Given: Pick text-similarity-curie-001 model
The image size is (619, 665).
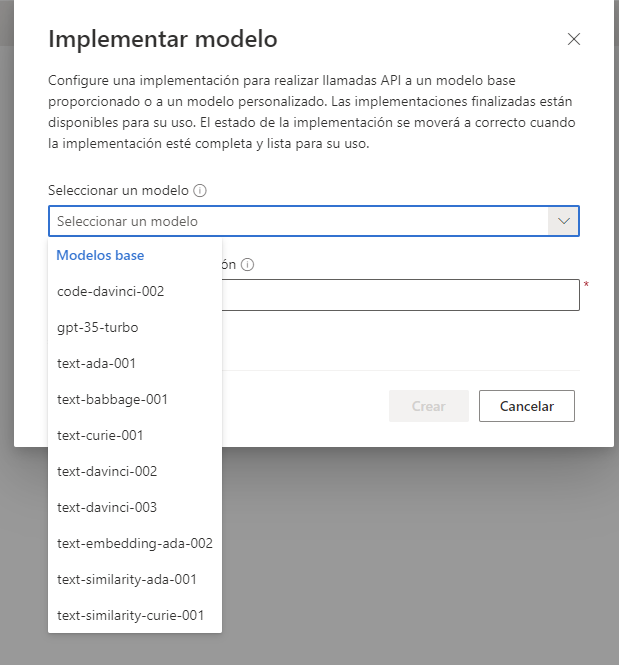Looking at the screenshot, I should click(135, 615).
